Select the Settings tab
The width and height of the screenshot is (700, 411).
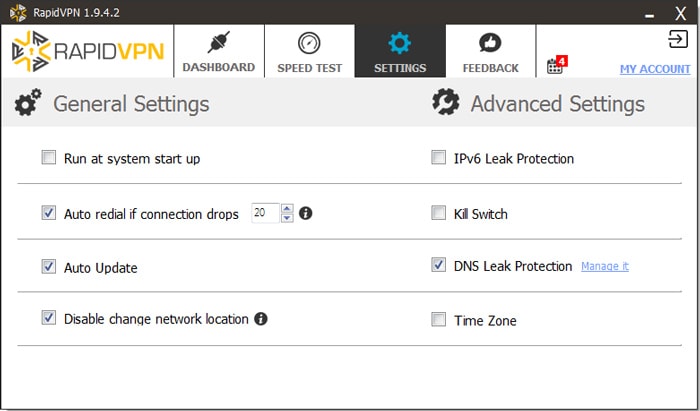pos(400,51)
